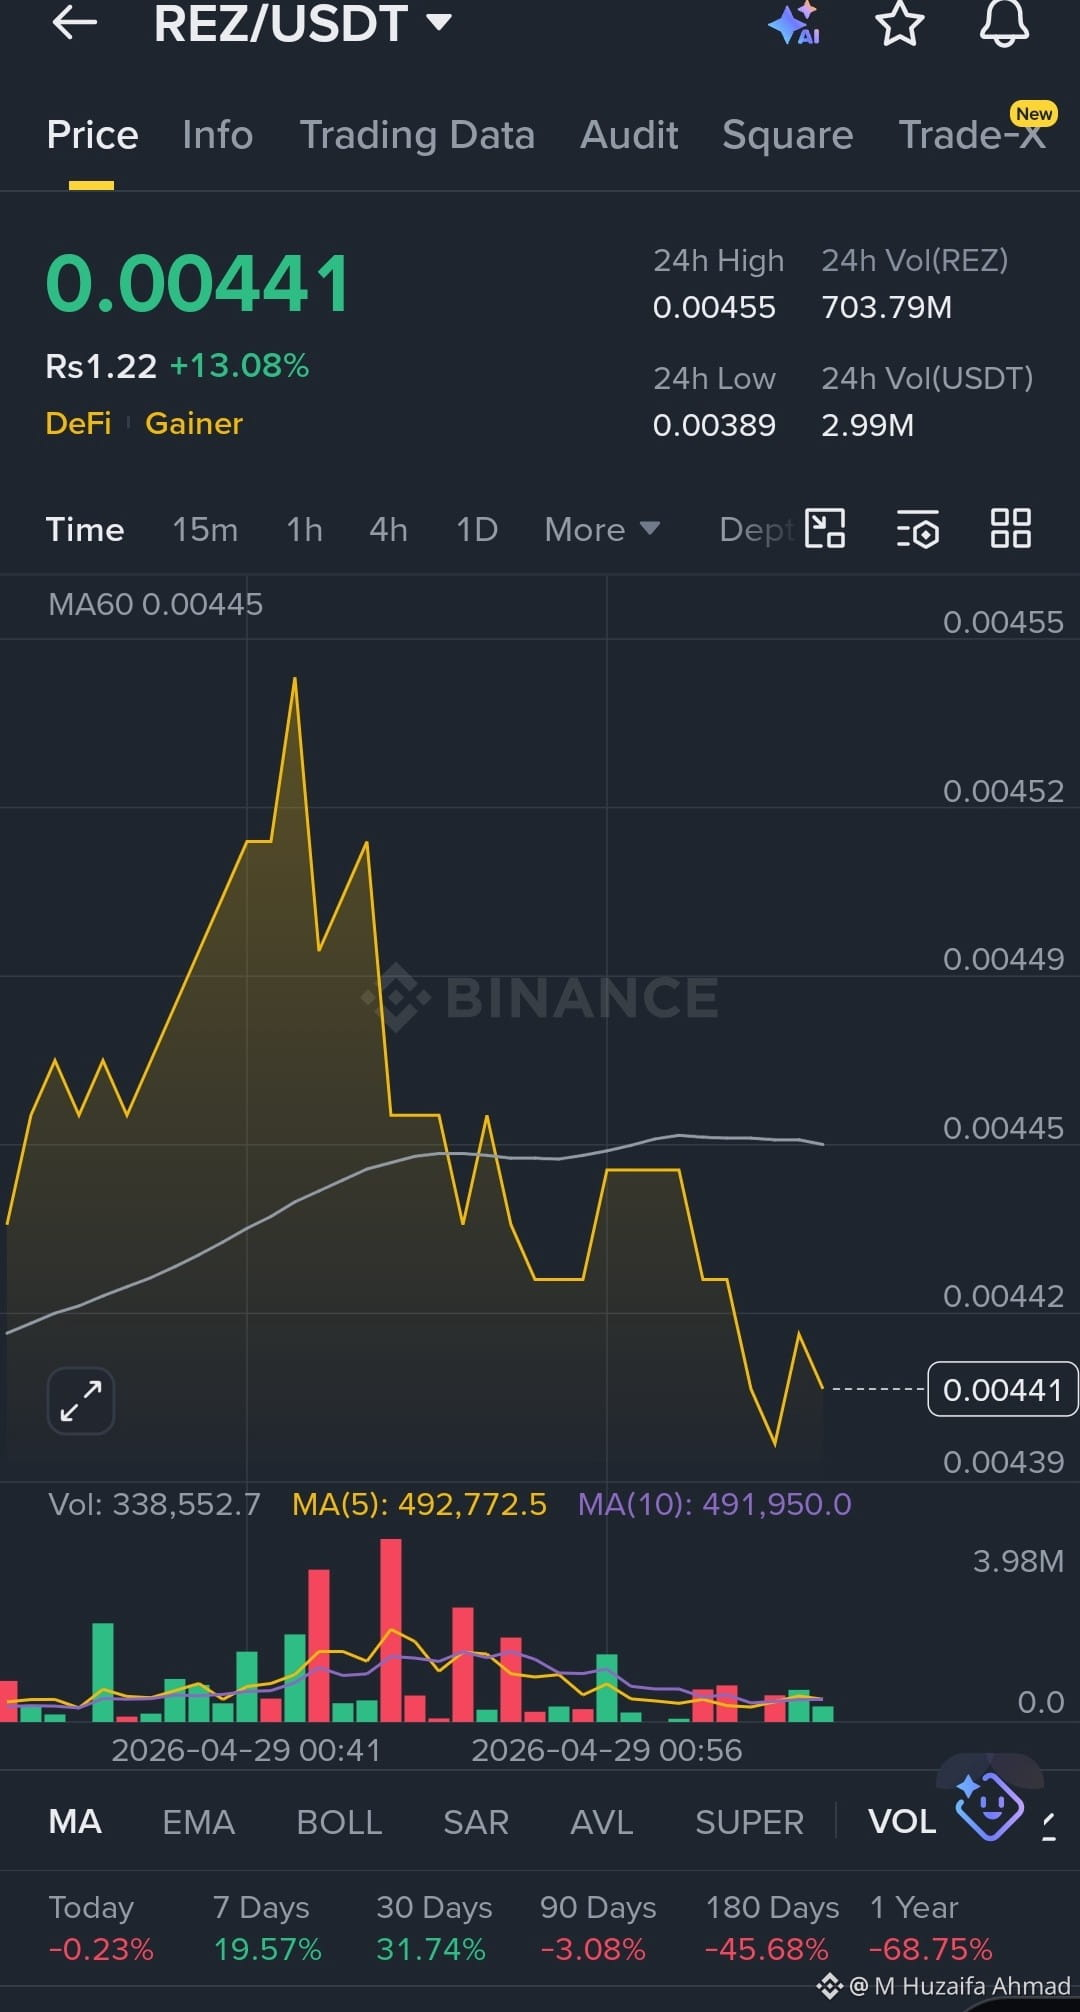Tap the MA(5): 492,772.5 readout
The height and width of the screenshot is (2012, 1080).
pyautogui.click(x=419, y=1504)
